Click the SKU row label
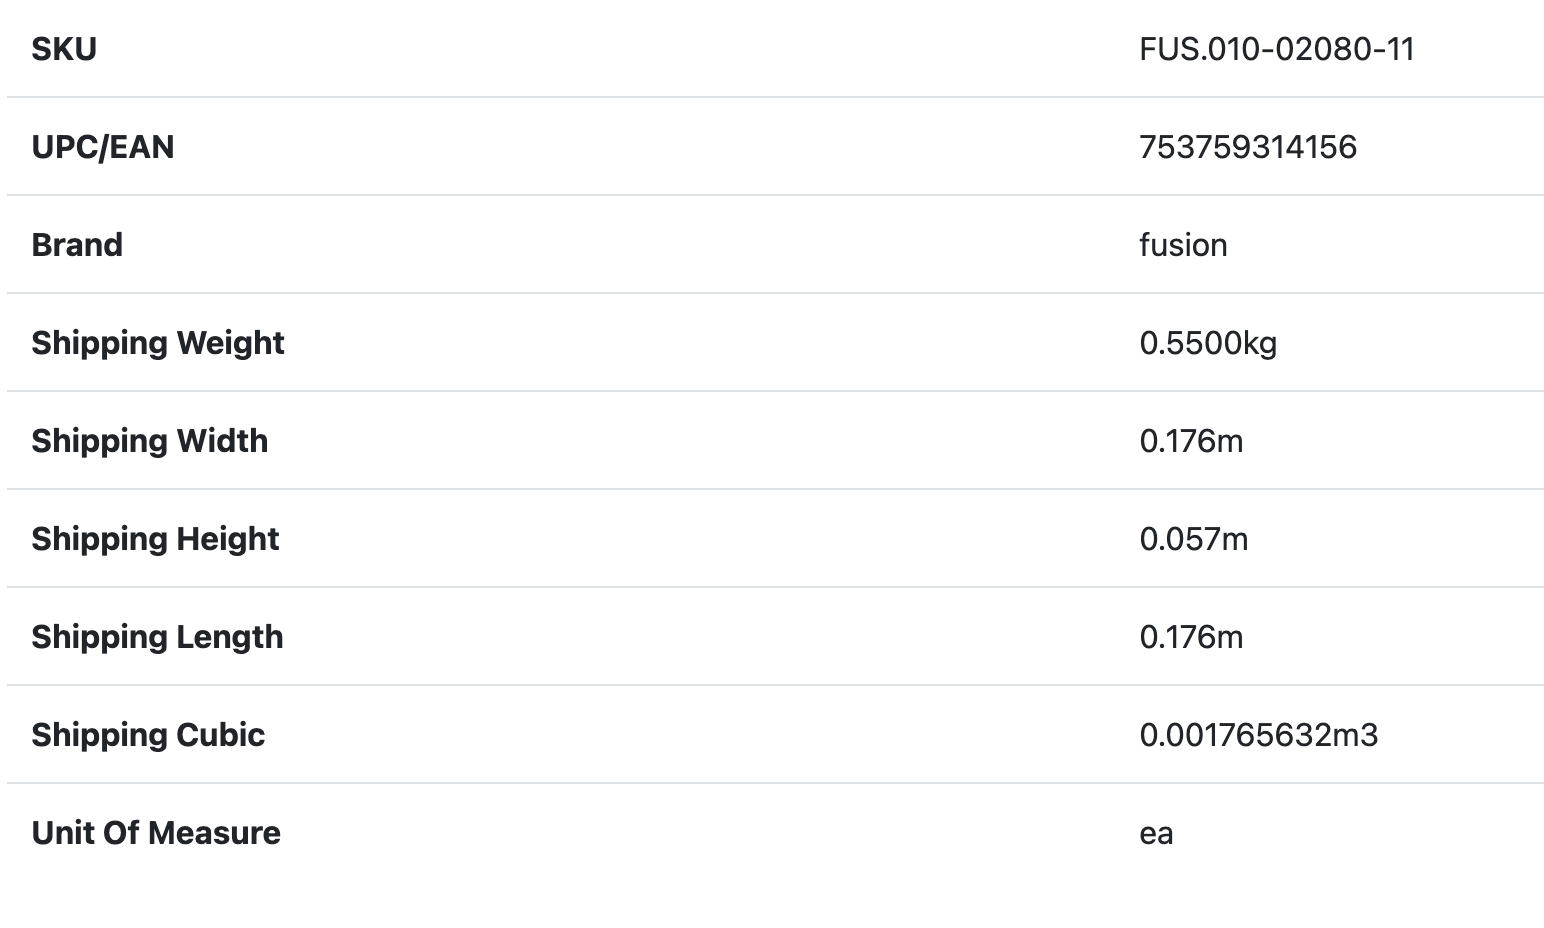This screenshot has height=928, width=1544. [x=64, y=49]
